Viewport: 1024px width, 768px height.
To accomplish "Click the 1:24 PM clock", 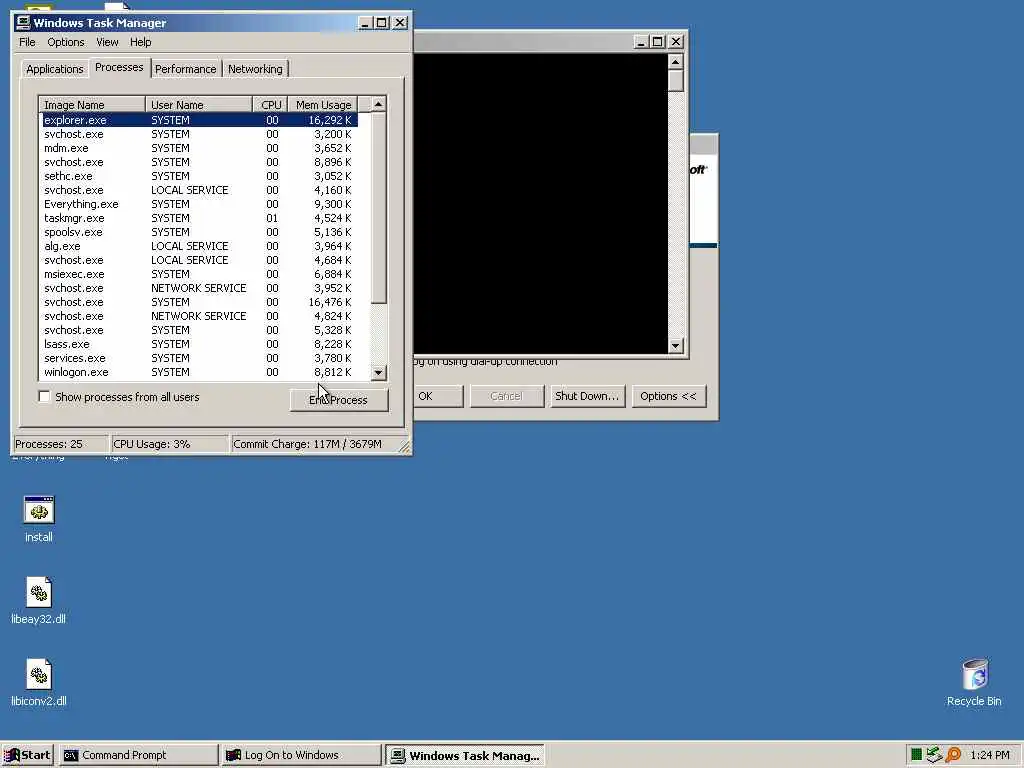I will [x=990, y=755].
